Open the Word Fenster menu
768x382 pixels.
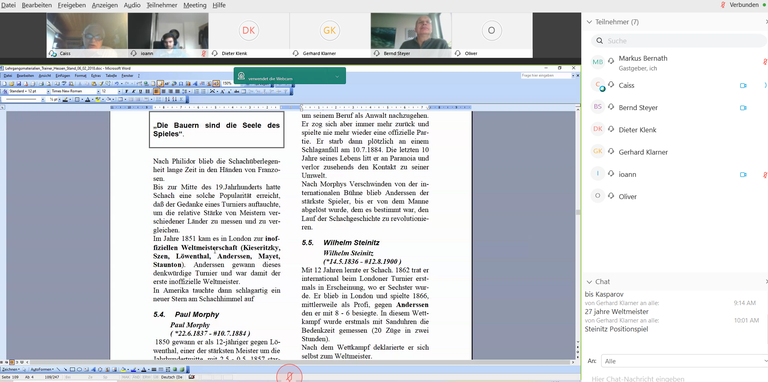click(x=127, y=76)
